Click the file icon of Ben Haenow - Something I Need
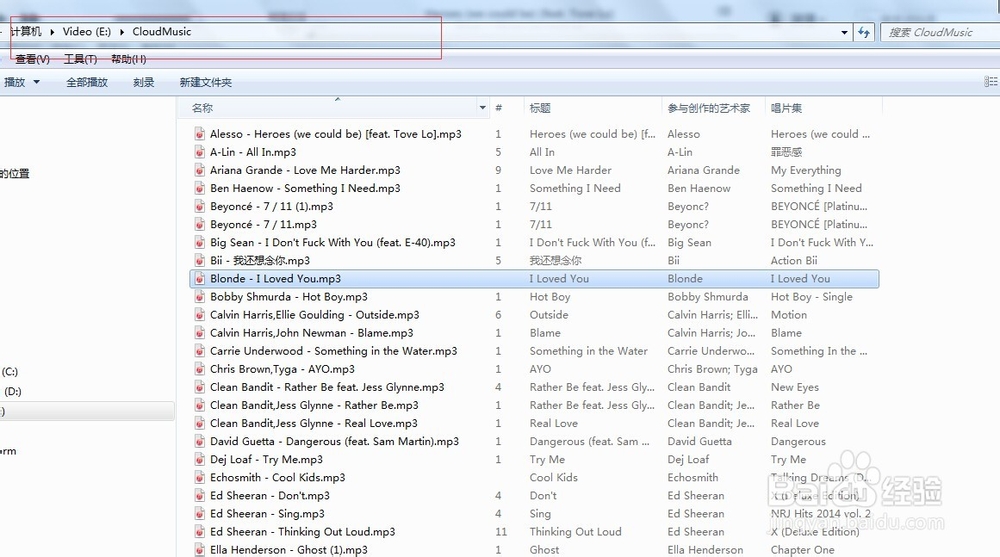The image size is (1000, 557). coord(200,188)
